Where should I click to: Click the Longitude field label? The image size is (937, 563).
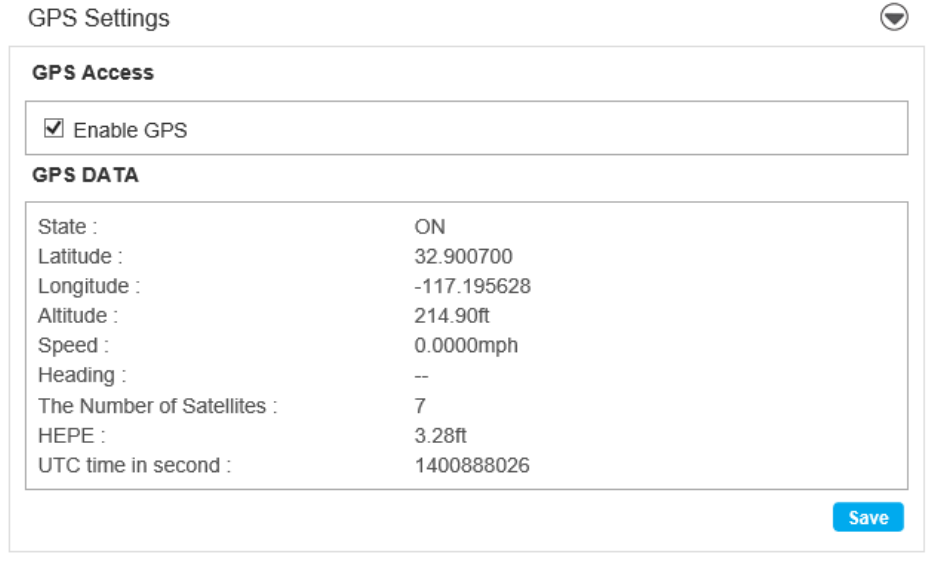[x=89, y=287]
